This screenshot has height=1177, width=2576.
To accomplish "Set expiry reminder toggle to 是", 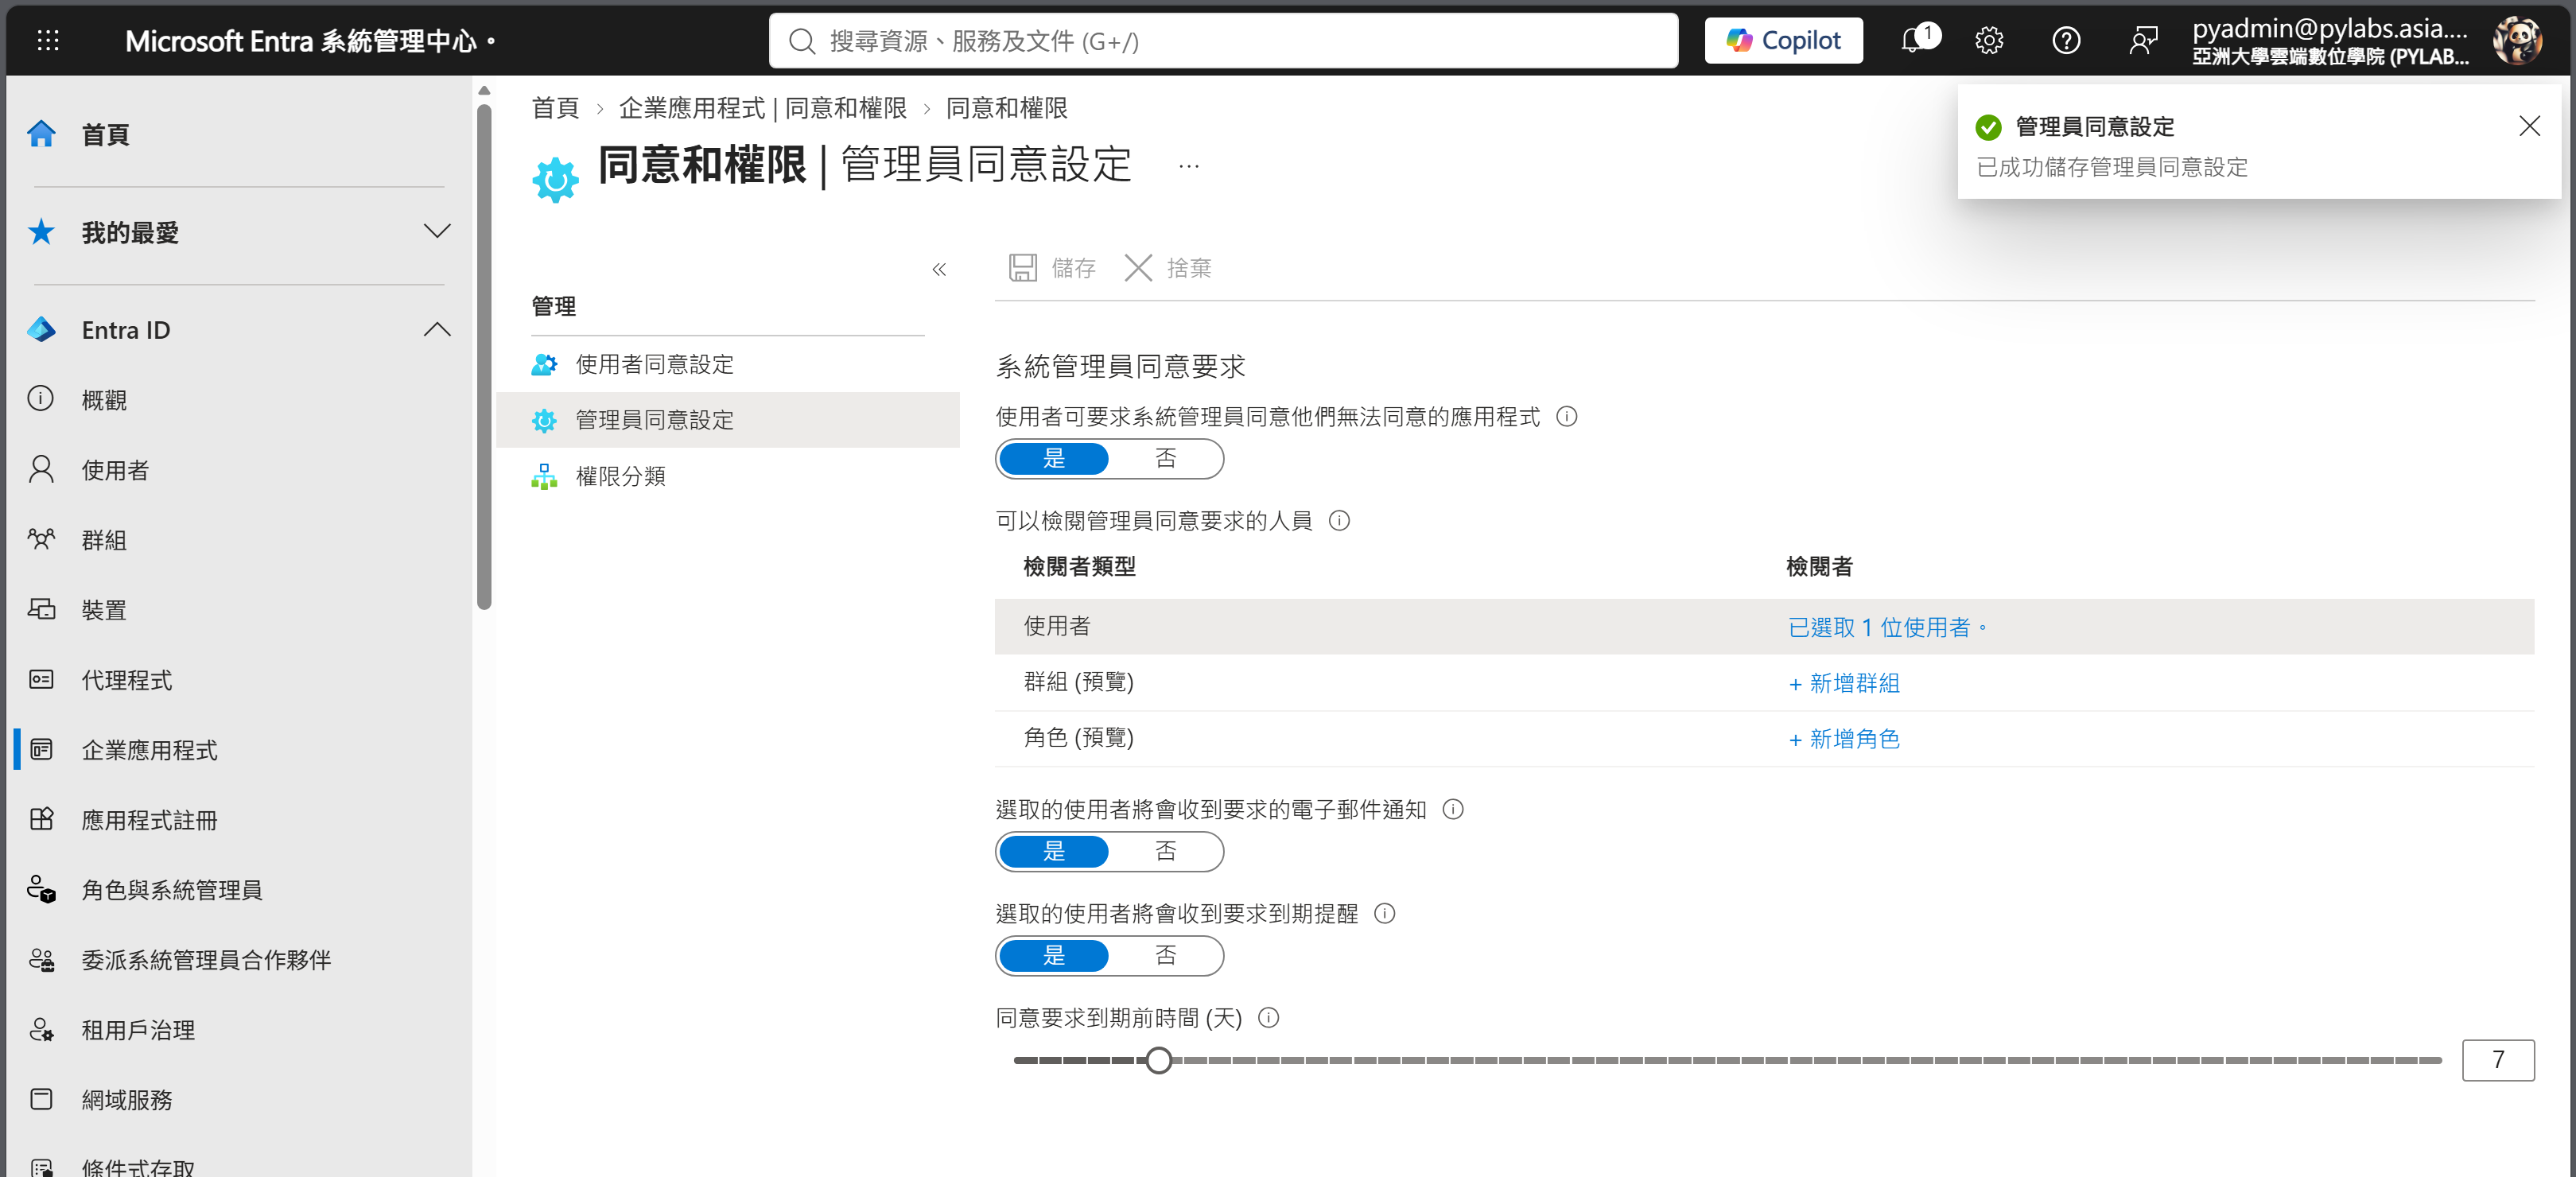I will (1054, 956).
